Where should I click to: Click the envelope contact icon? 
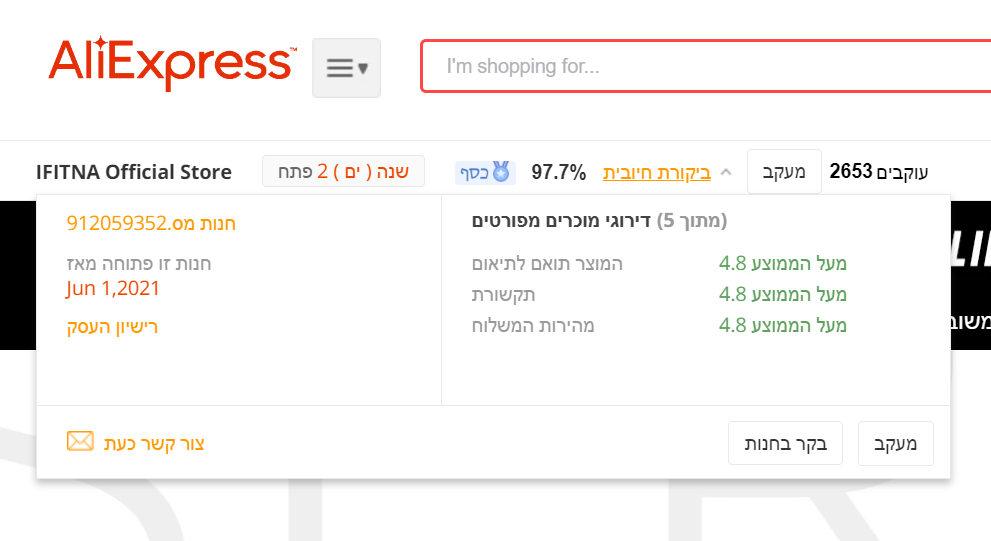click(80, 442)
